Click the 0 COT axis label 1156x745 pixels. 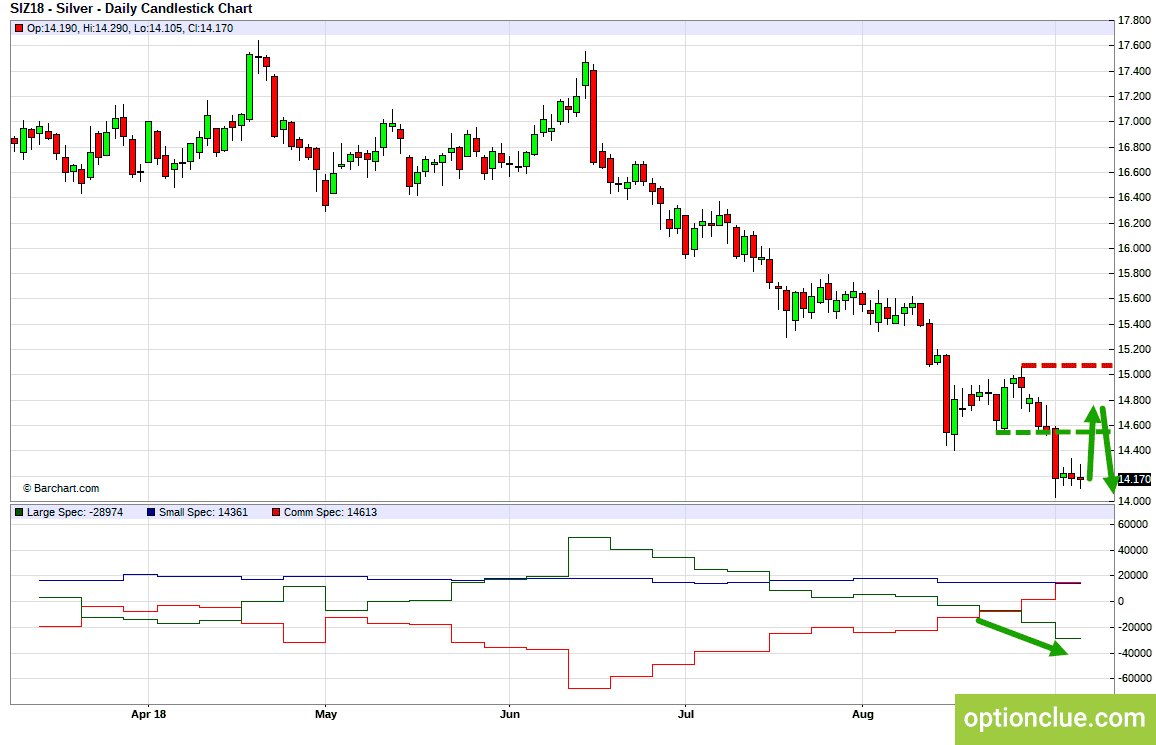pyautogui.click(x=1121, y=601)
